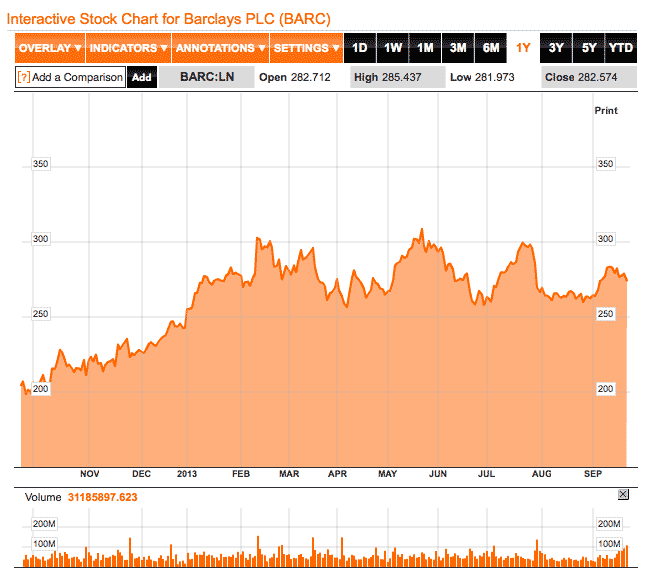Switch chart range to 1D

coord(360,48)
